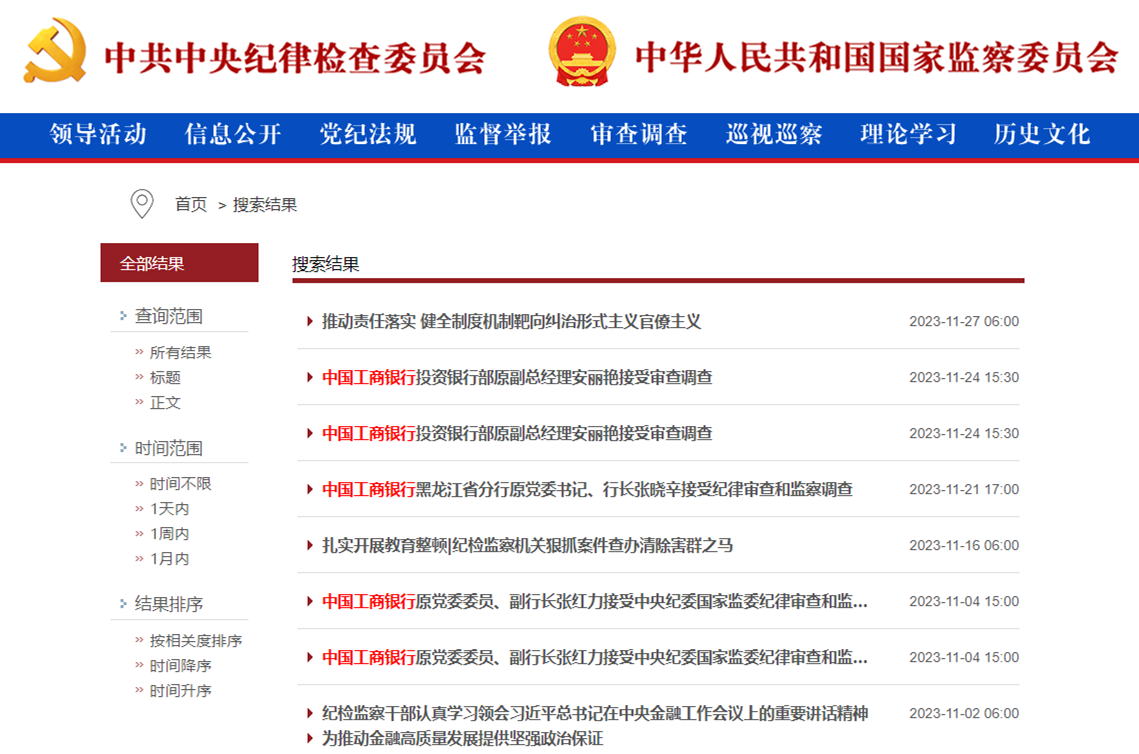
Task: Open first 安丽艳接受审查调查 result
Action: click(517, 377)
